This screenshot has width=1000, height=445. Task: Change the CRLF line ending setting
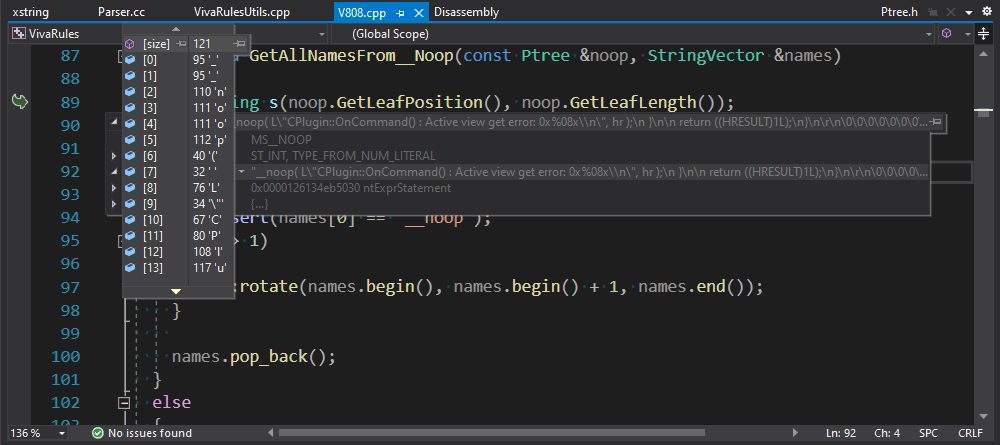[x=970, y=433]
